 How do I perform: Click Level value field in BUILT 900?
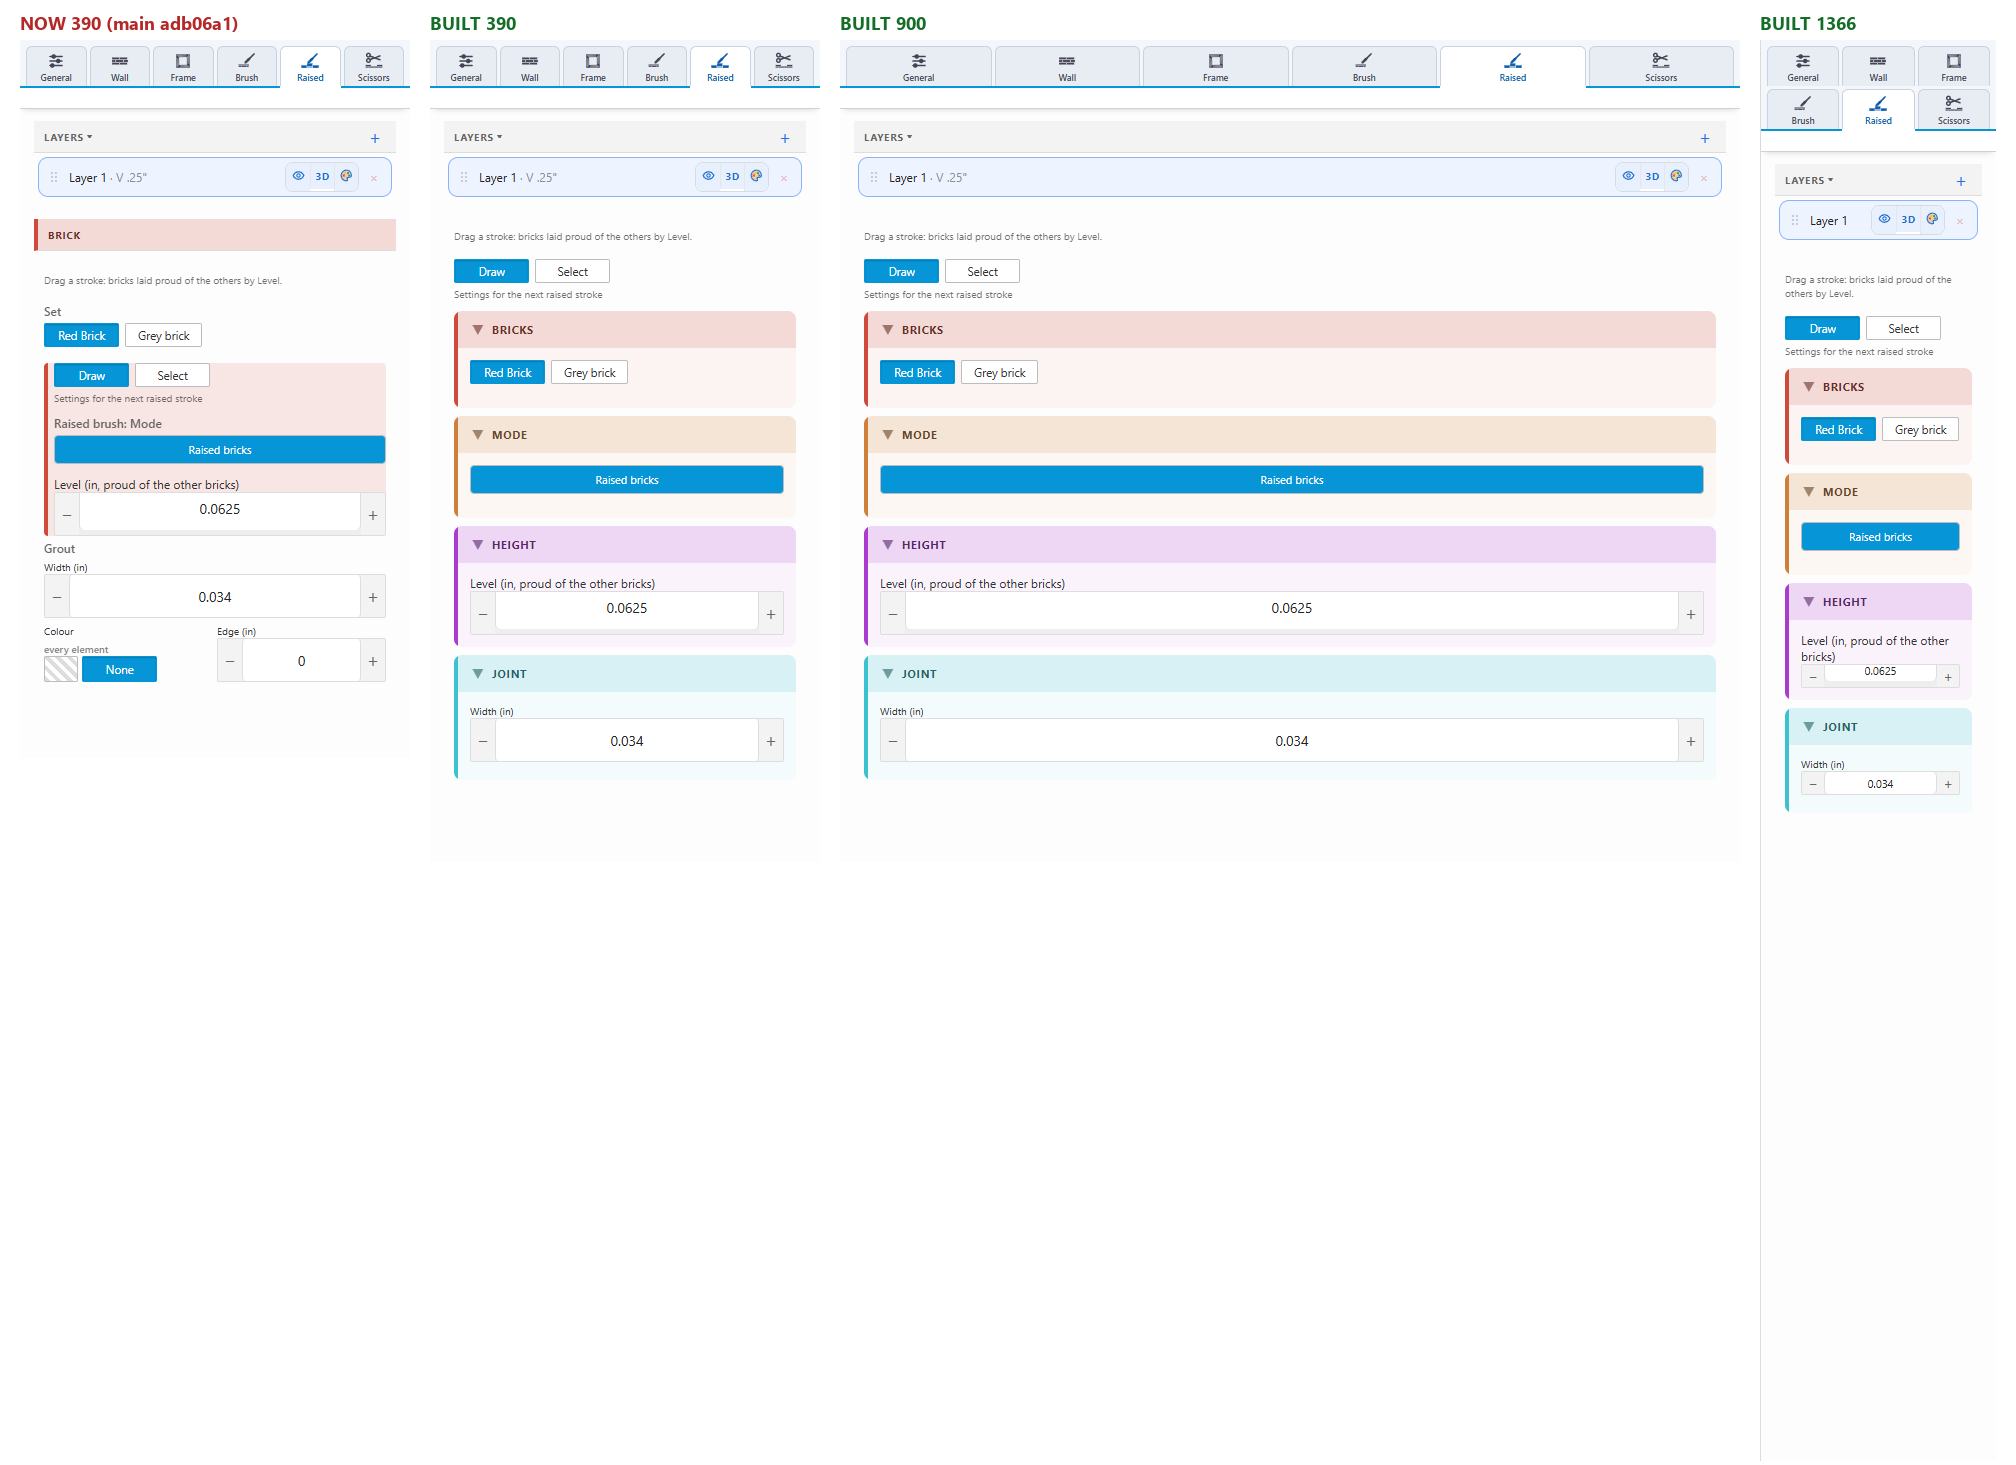[x=1291, y=609]
